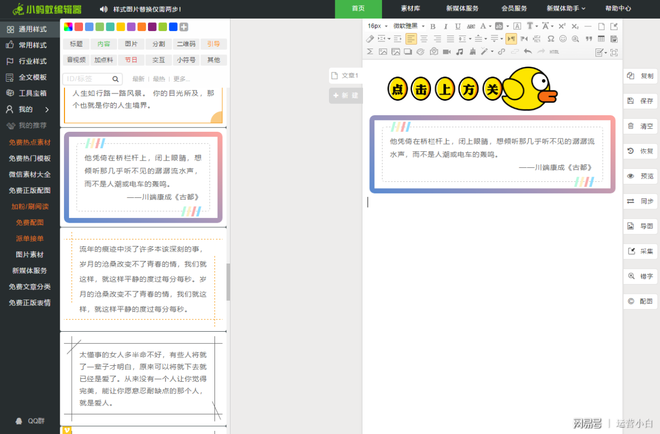
Task: Select center-align paragraph button
Action: coord(424,39)
